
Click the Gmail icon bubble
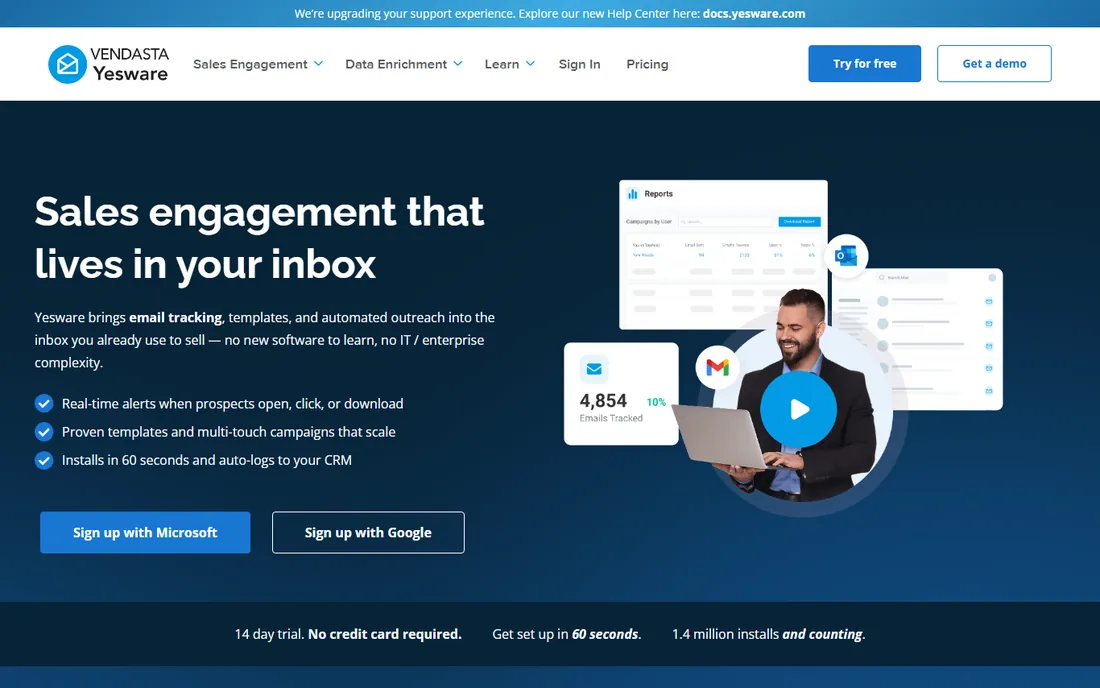tap(717, 367)
